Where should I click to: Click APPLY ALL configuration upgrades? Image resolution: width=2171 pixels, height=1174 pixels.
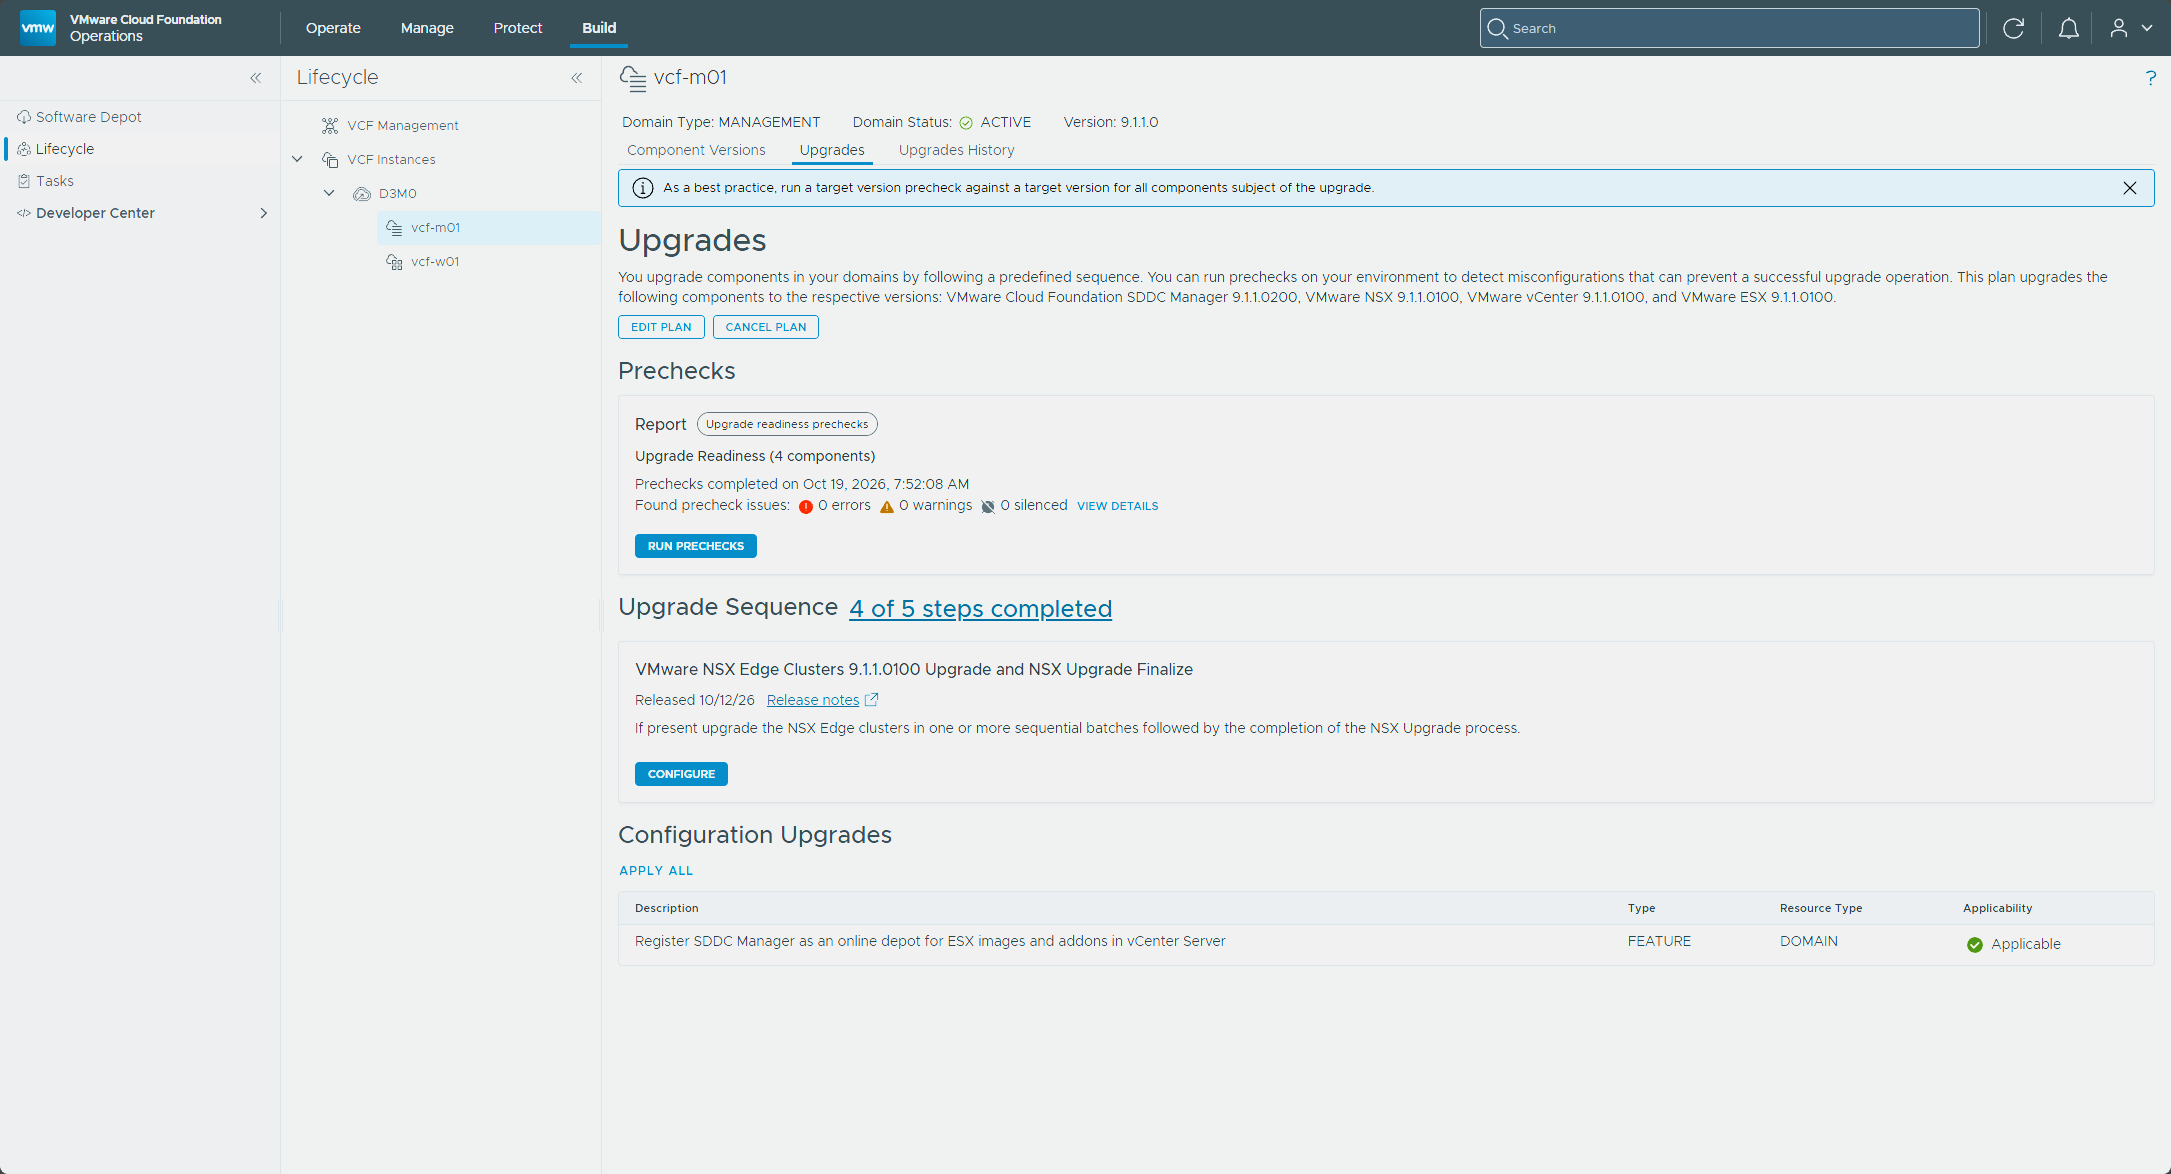656,871
